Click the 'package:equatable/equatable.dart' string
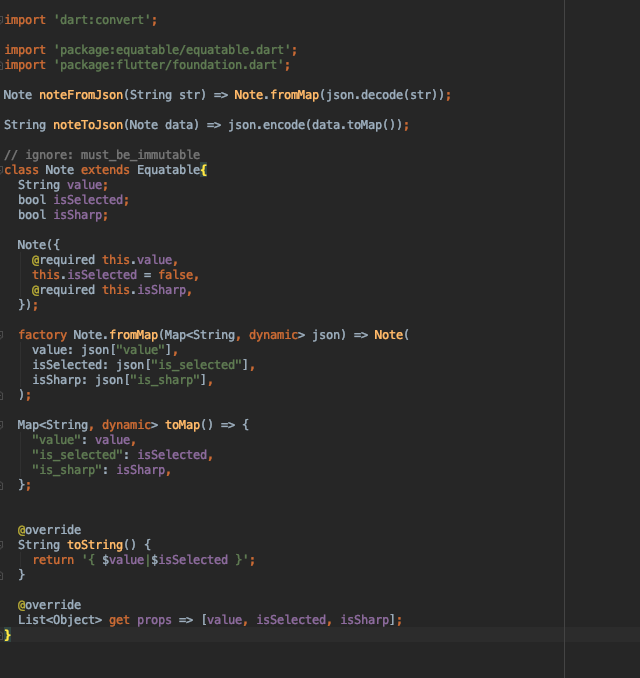This screenshot has height=678, width=640. pyautogui.click(x=172, y=50)
